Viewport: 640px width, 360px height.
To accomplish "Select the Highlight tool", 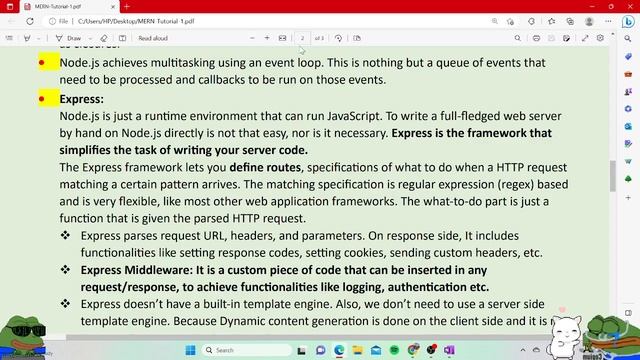I will (x=27, y=38).
